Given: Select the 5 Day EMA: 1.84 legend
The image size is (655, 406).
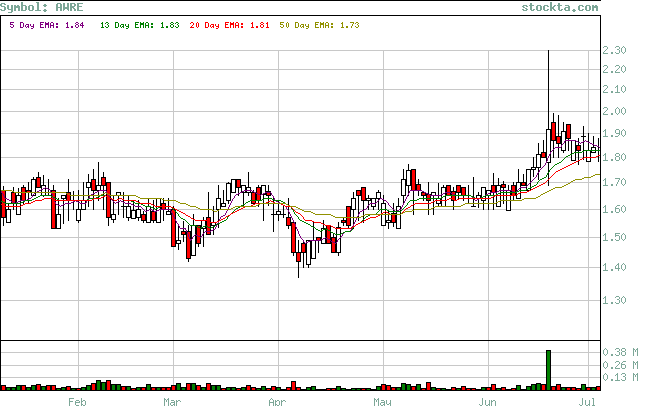Looking at the screenshot, I should point(47,25).
